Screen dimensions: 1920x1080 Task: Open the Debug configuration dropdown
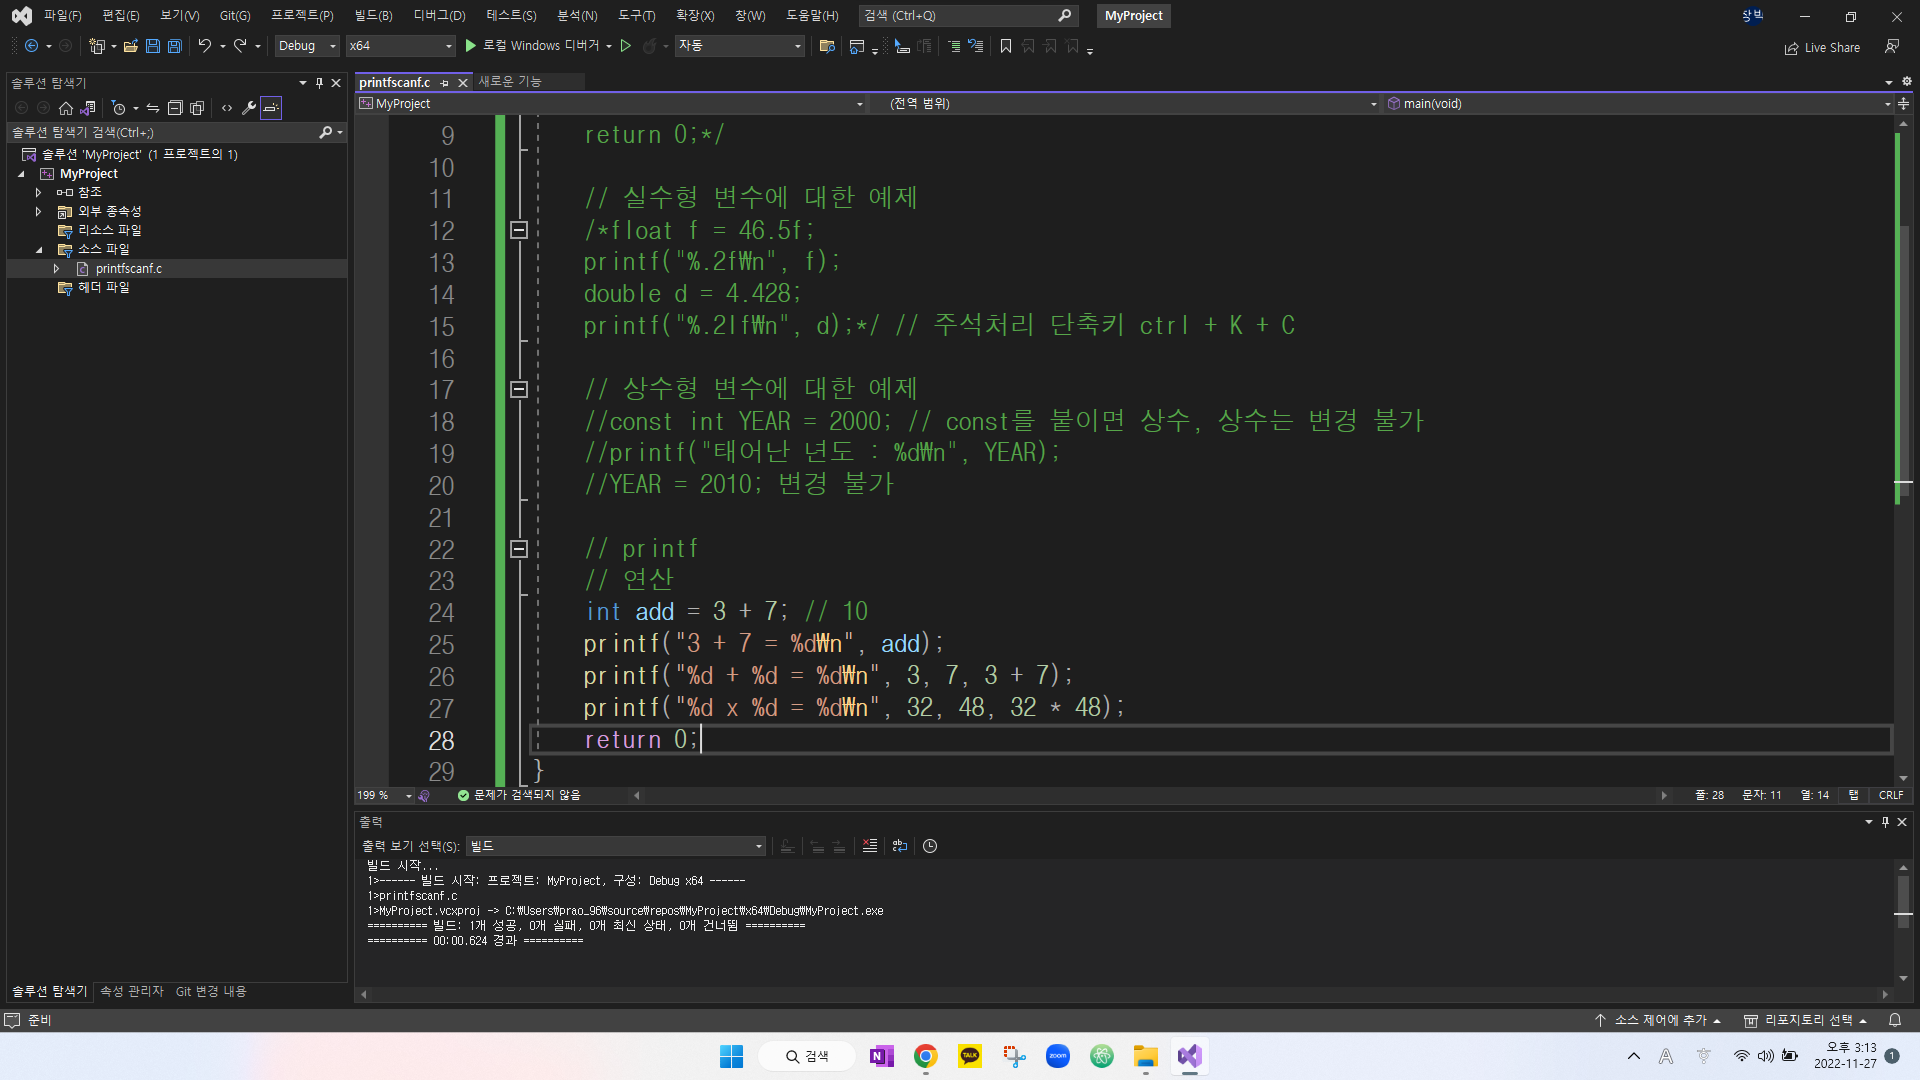[307, 46]
